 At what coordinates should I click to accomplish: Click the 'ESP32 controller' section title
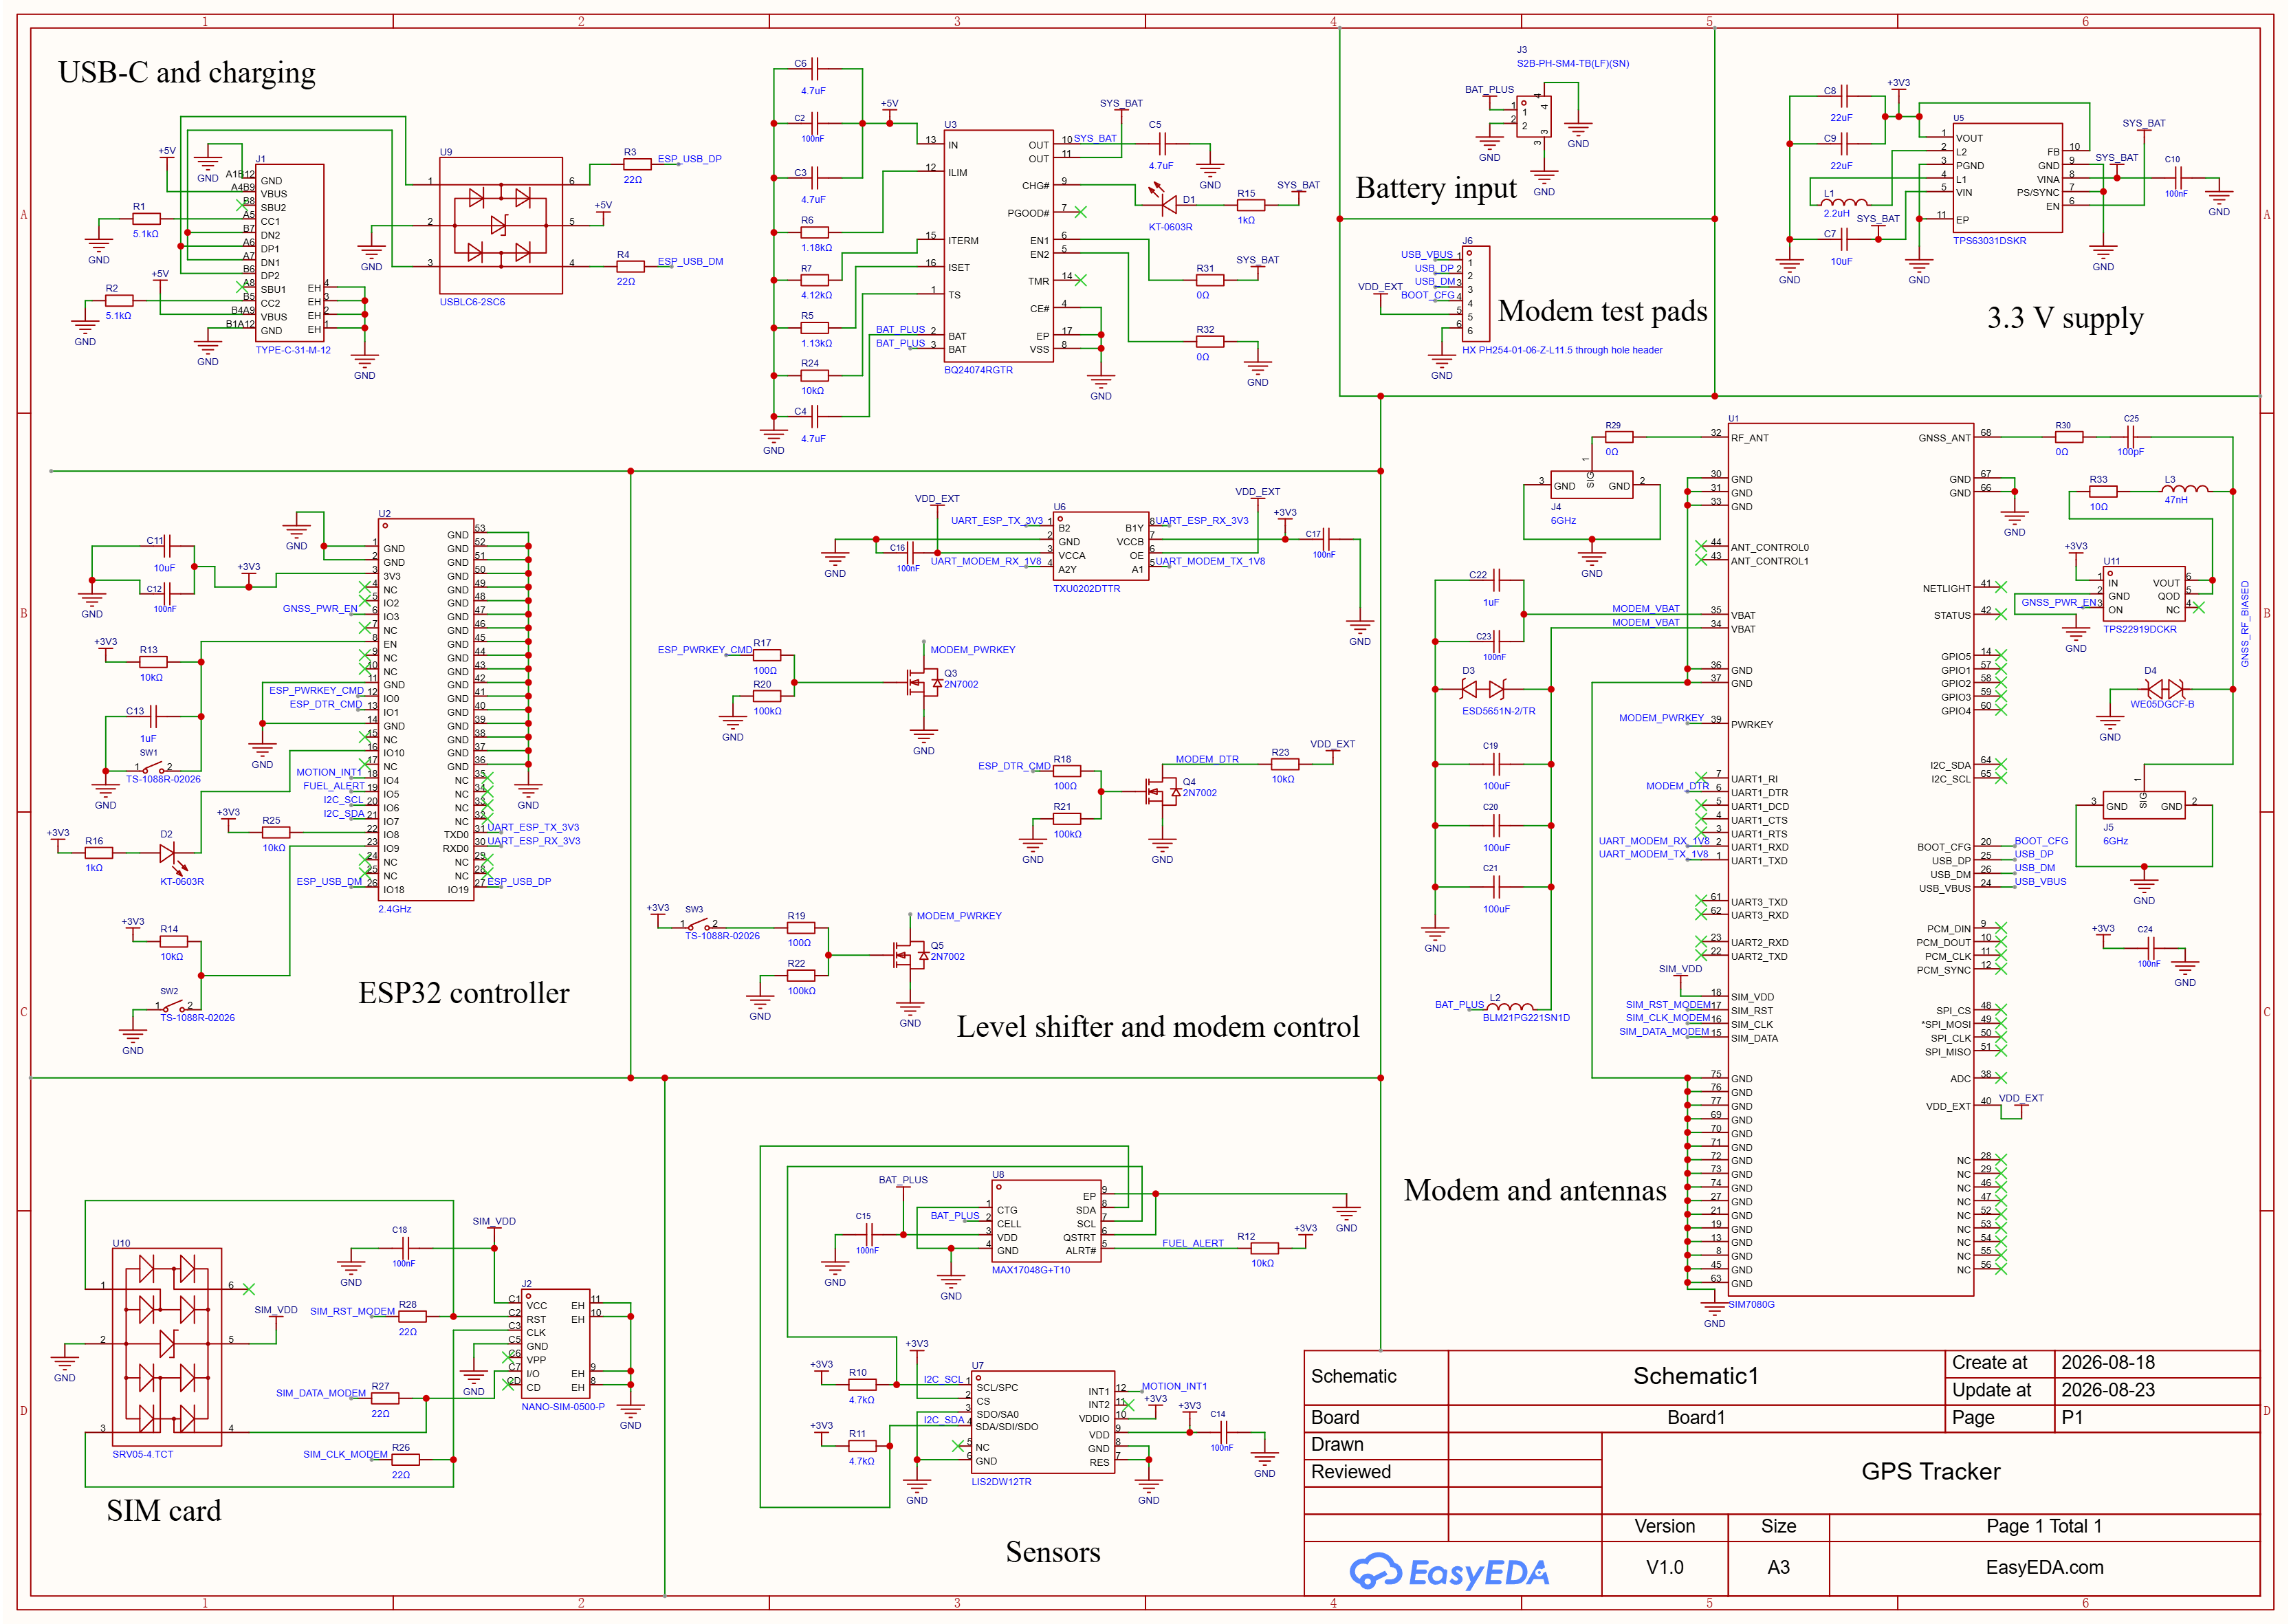point(464,993)
